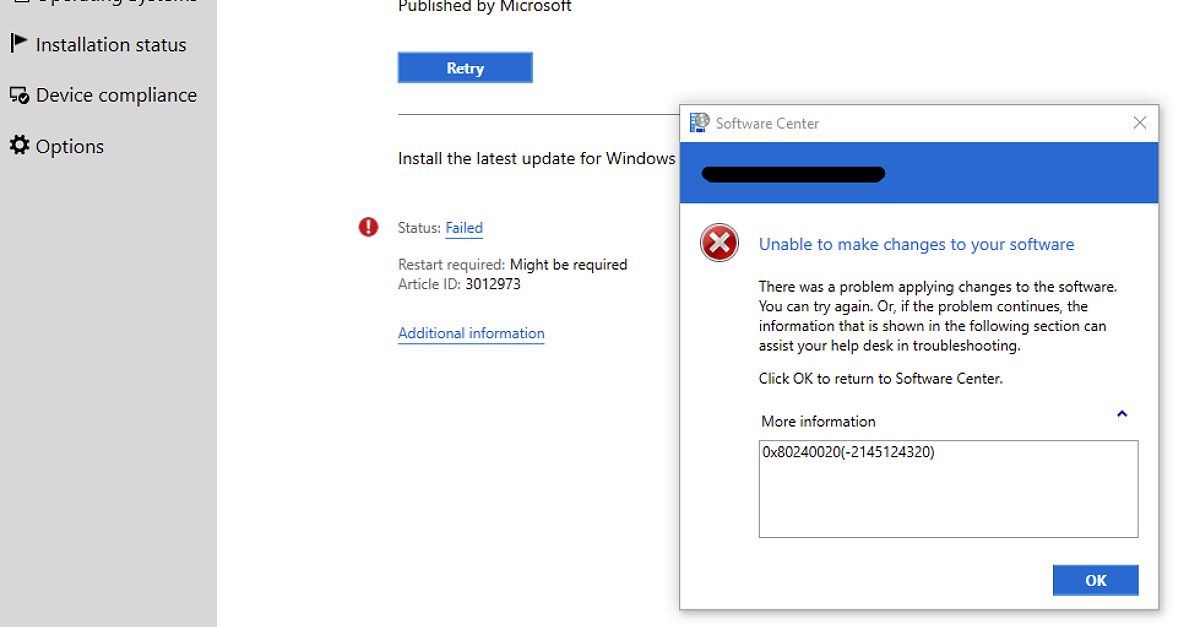The height and width of the screenshot is (627, 1200).
Task: Click the 'More information' label
Action: pos(818,421)
